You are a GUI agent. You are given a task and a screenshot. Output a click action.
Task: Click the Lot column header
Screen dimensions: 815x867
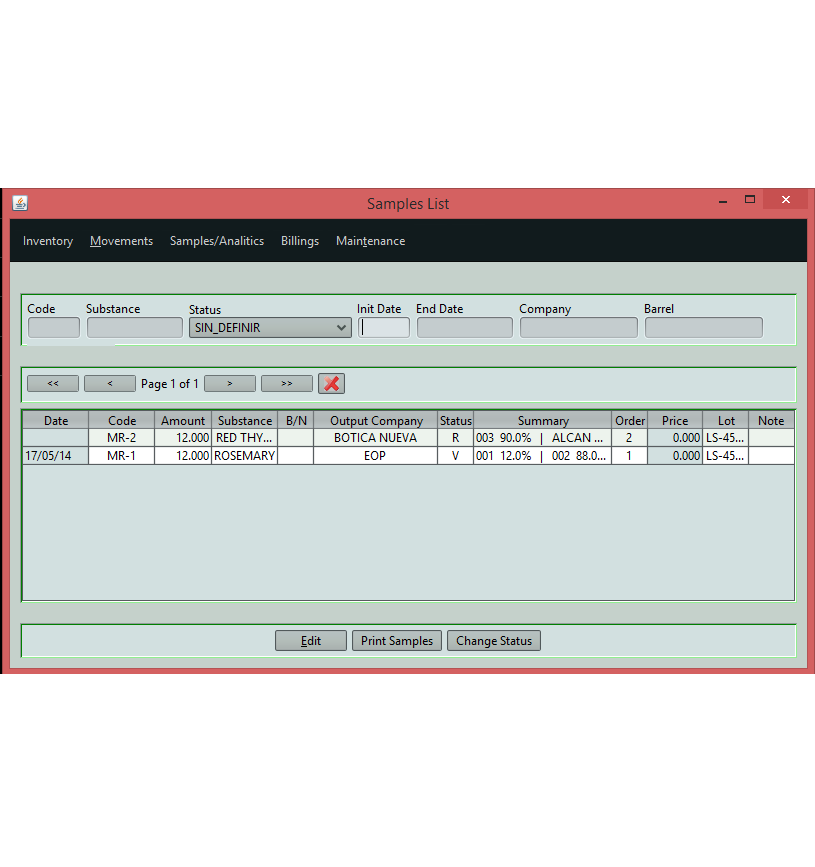pos(726,420)
